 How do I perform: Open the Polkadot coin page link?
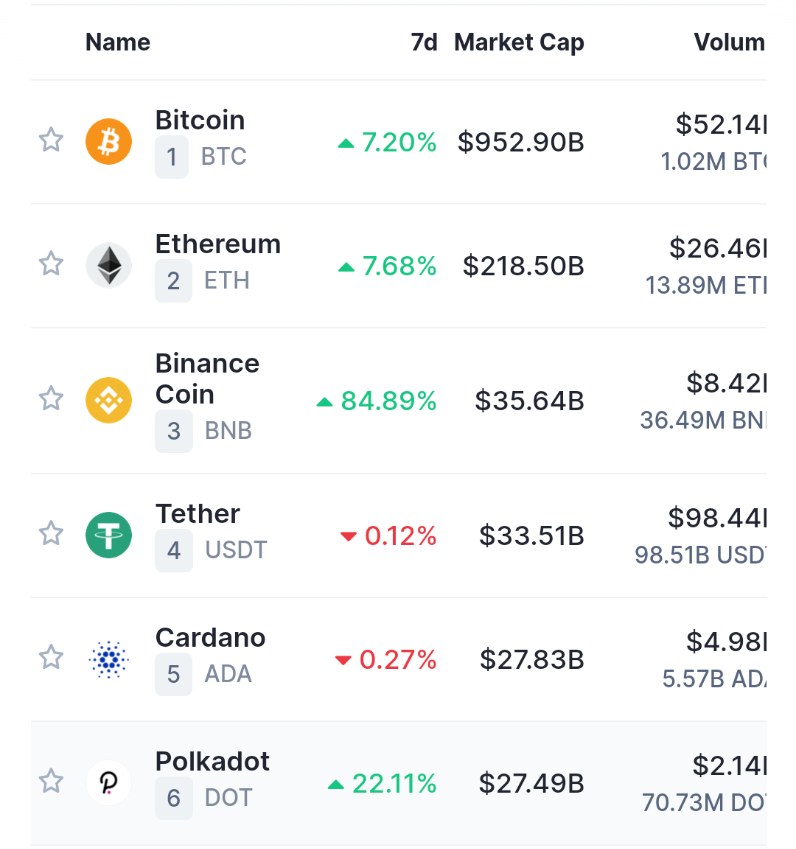[x=212, y=762]
